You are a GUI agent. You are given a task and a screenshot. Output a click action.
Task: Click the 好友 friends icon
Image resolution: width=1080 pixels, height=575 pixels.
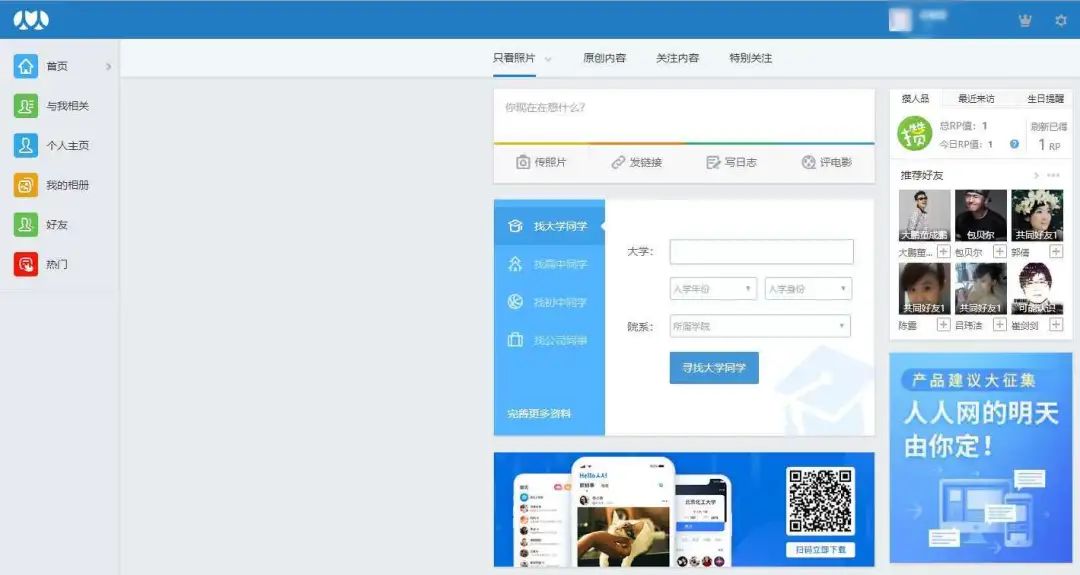coord(25,224)
